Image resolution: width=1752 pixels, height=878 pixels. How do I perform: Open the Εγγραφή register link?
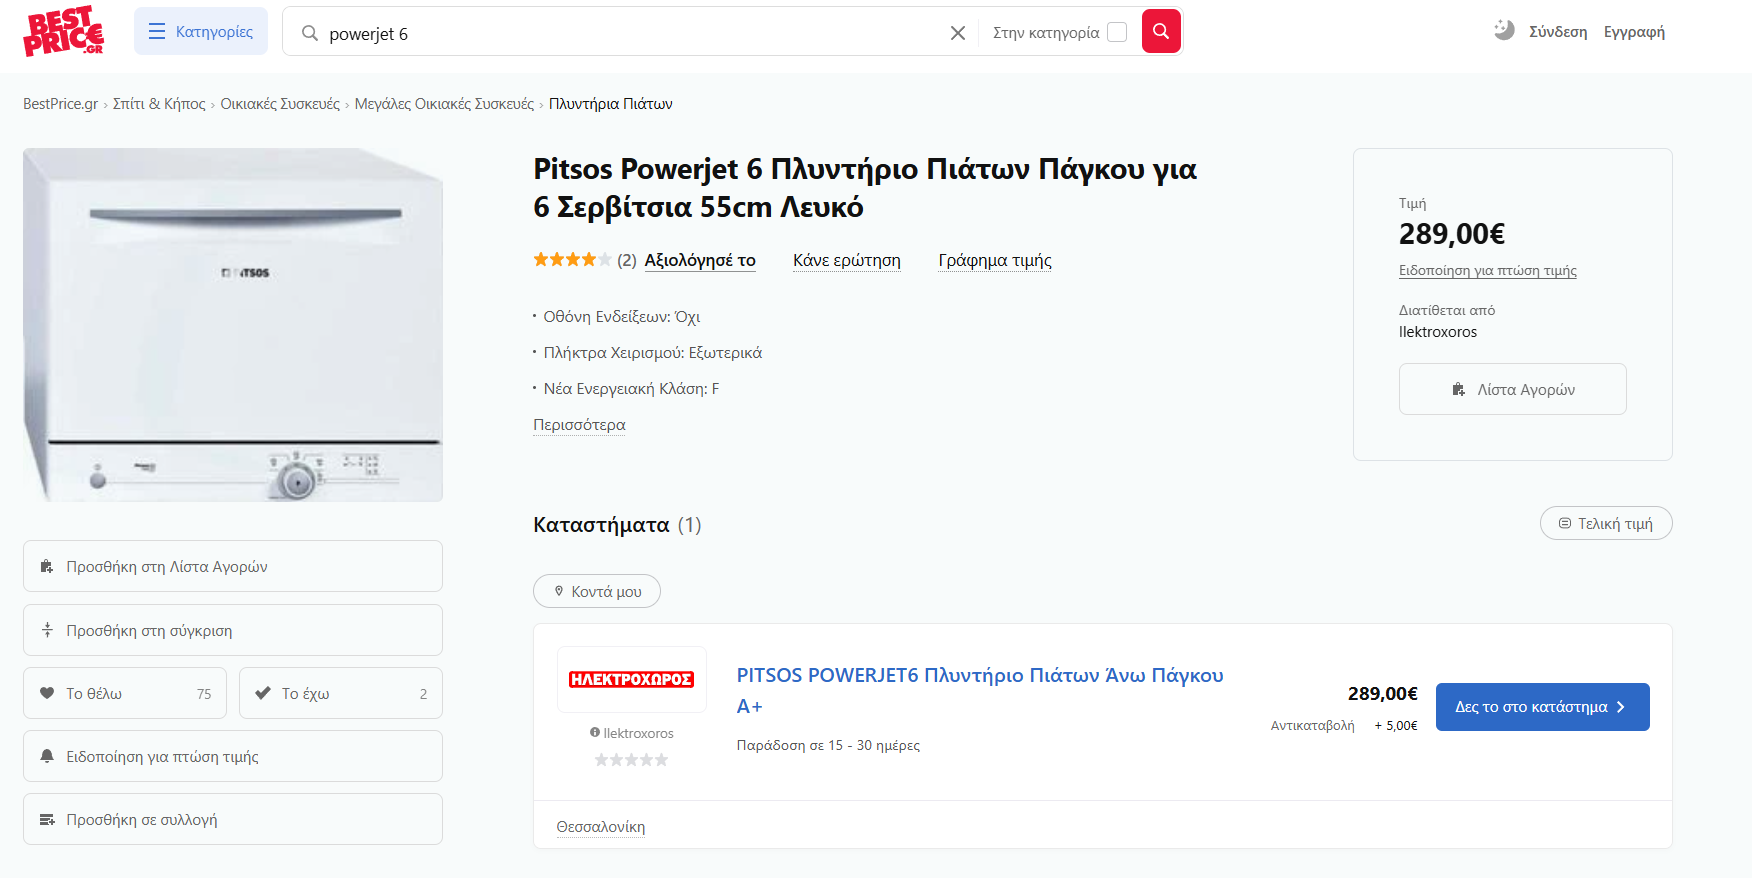click(x=1634, y=32)
